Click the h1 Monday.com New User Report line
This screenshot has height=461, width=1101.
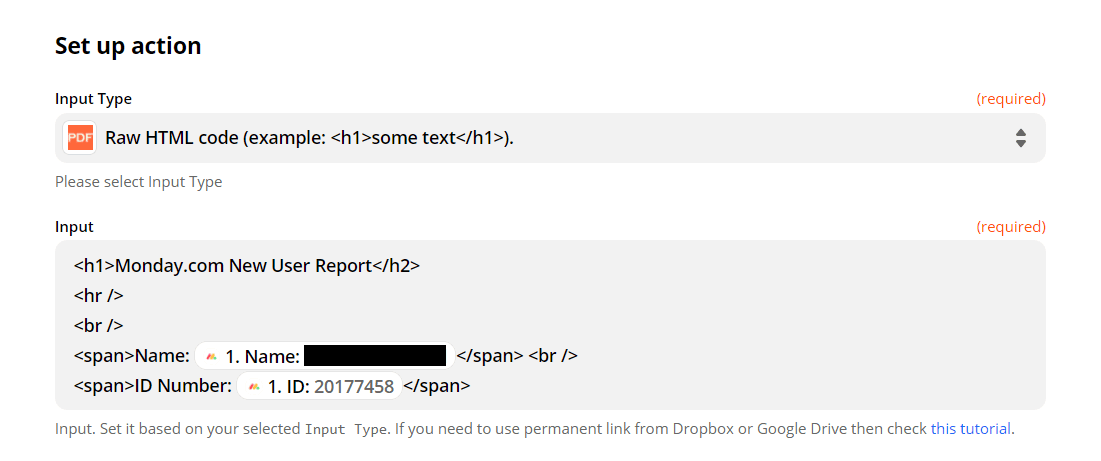tap(246, 266)
